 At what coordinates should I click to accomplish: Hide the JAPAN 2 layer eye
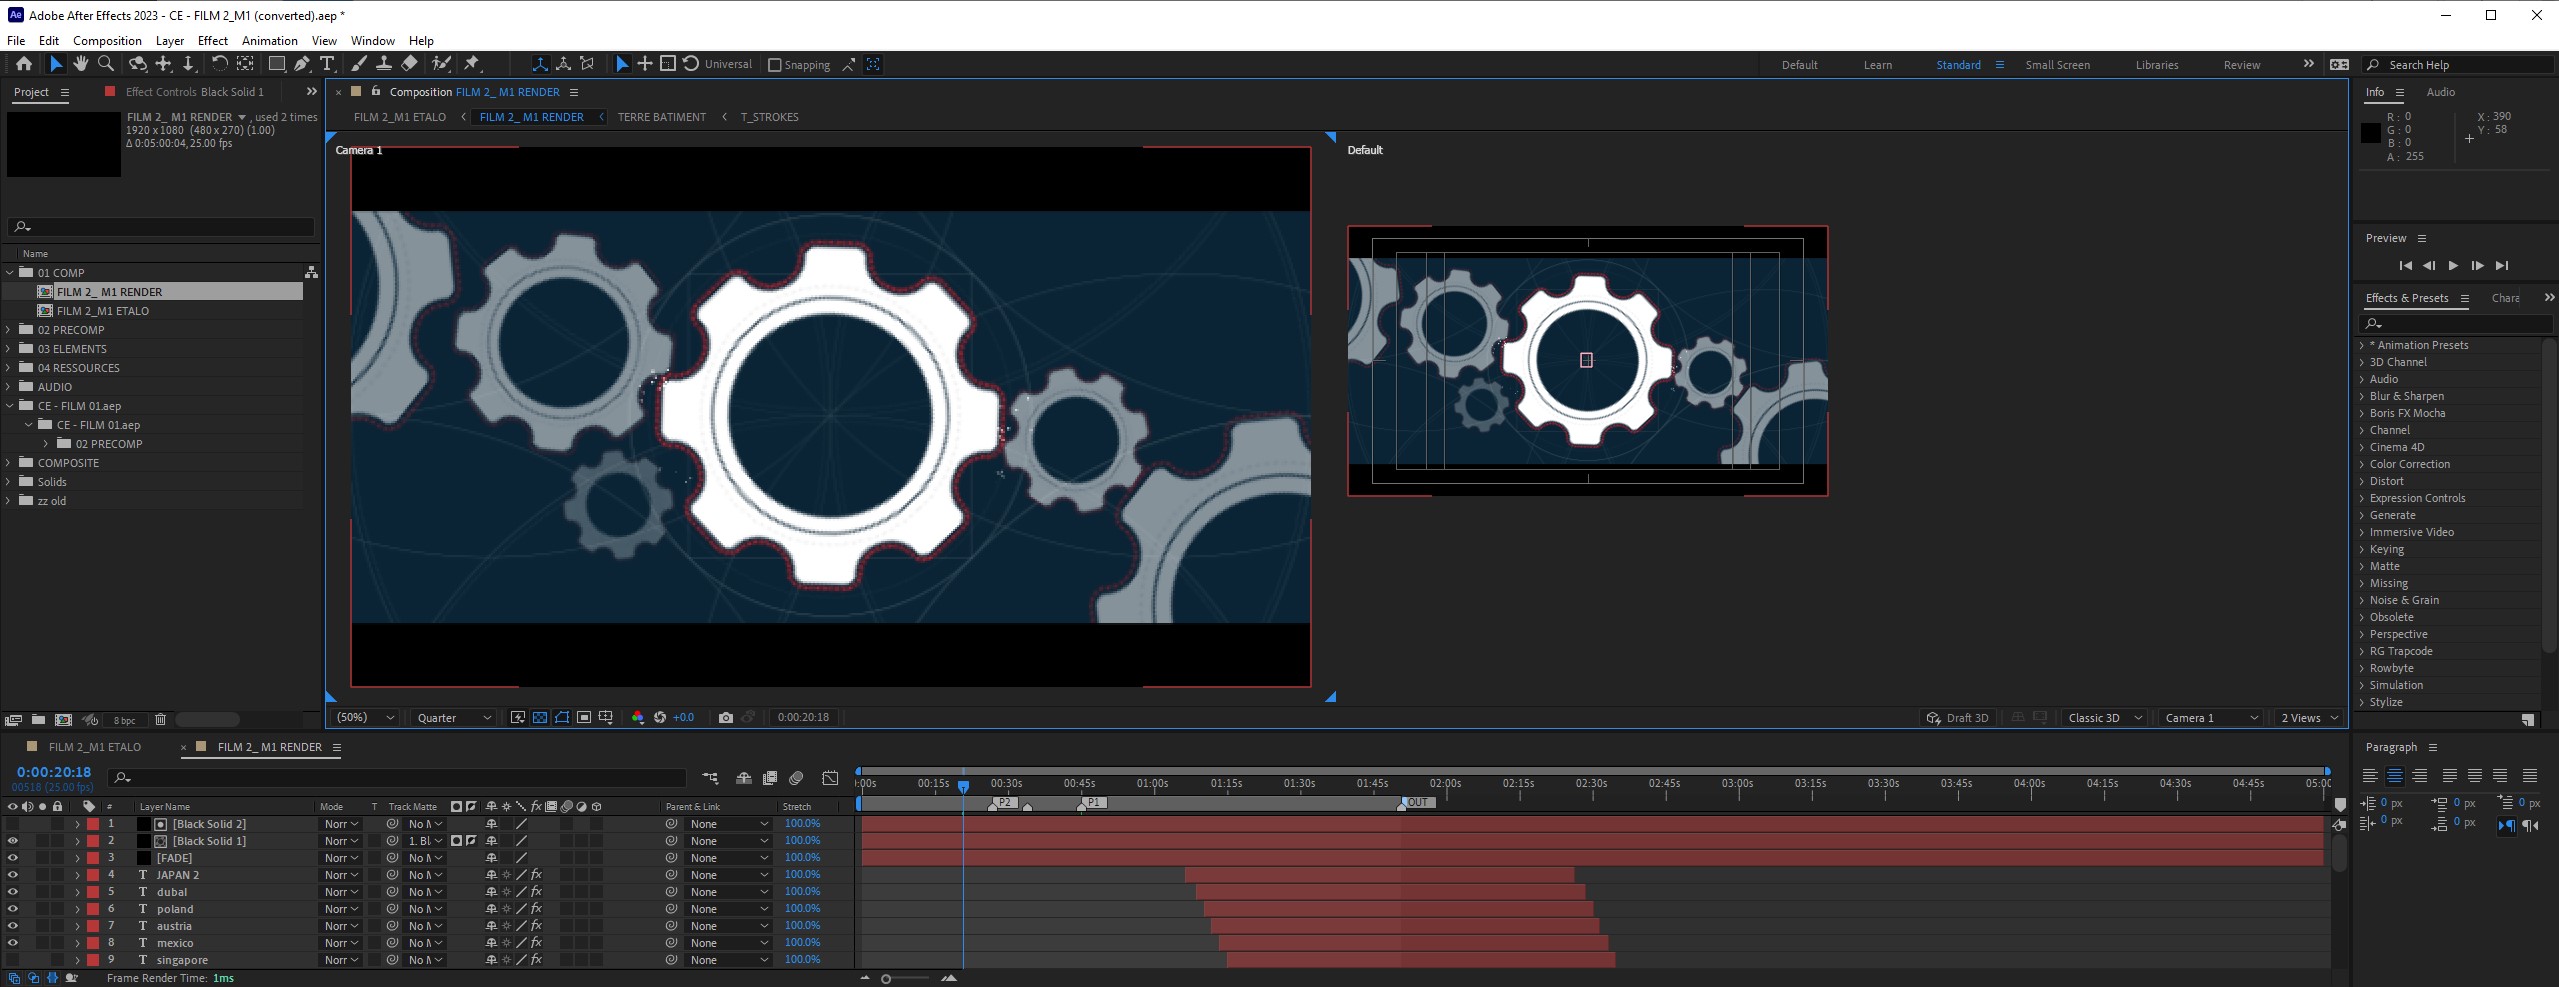[13, 875]
